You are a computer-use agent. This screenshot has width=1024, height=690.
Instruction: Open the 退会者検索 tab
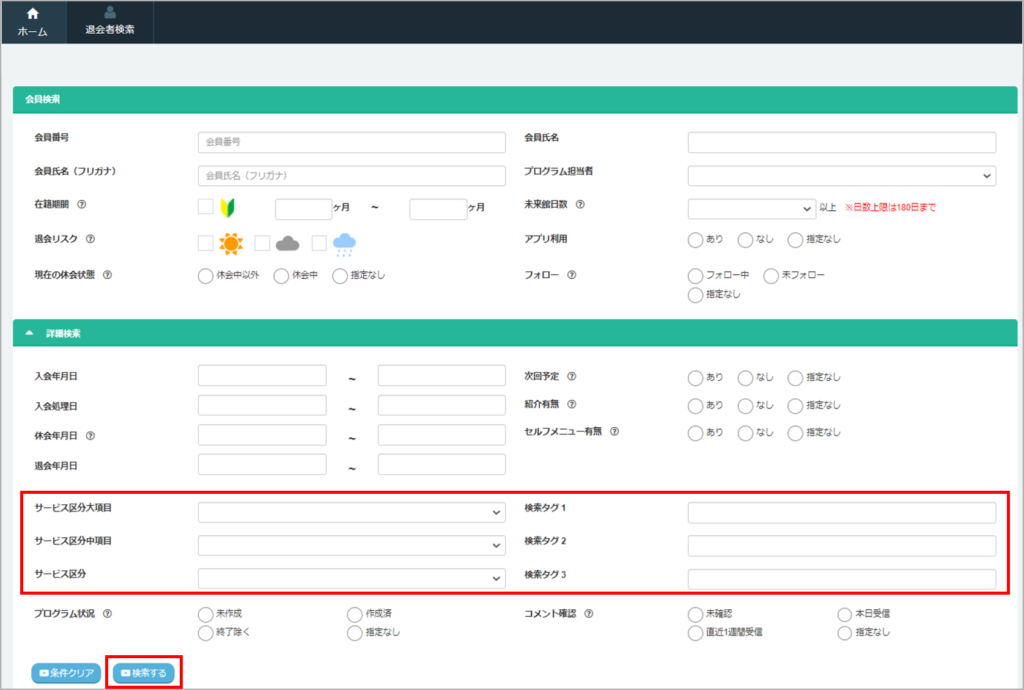point(110,21)
